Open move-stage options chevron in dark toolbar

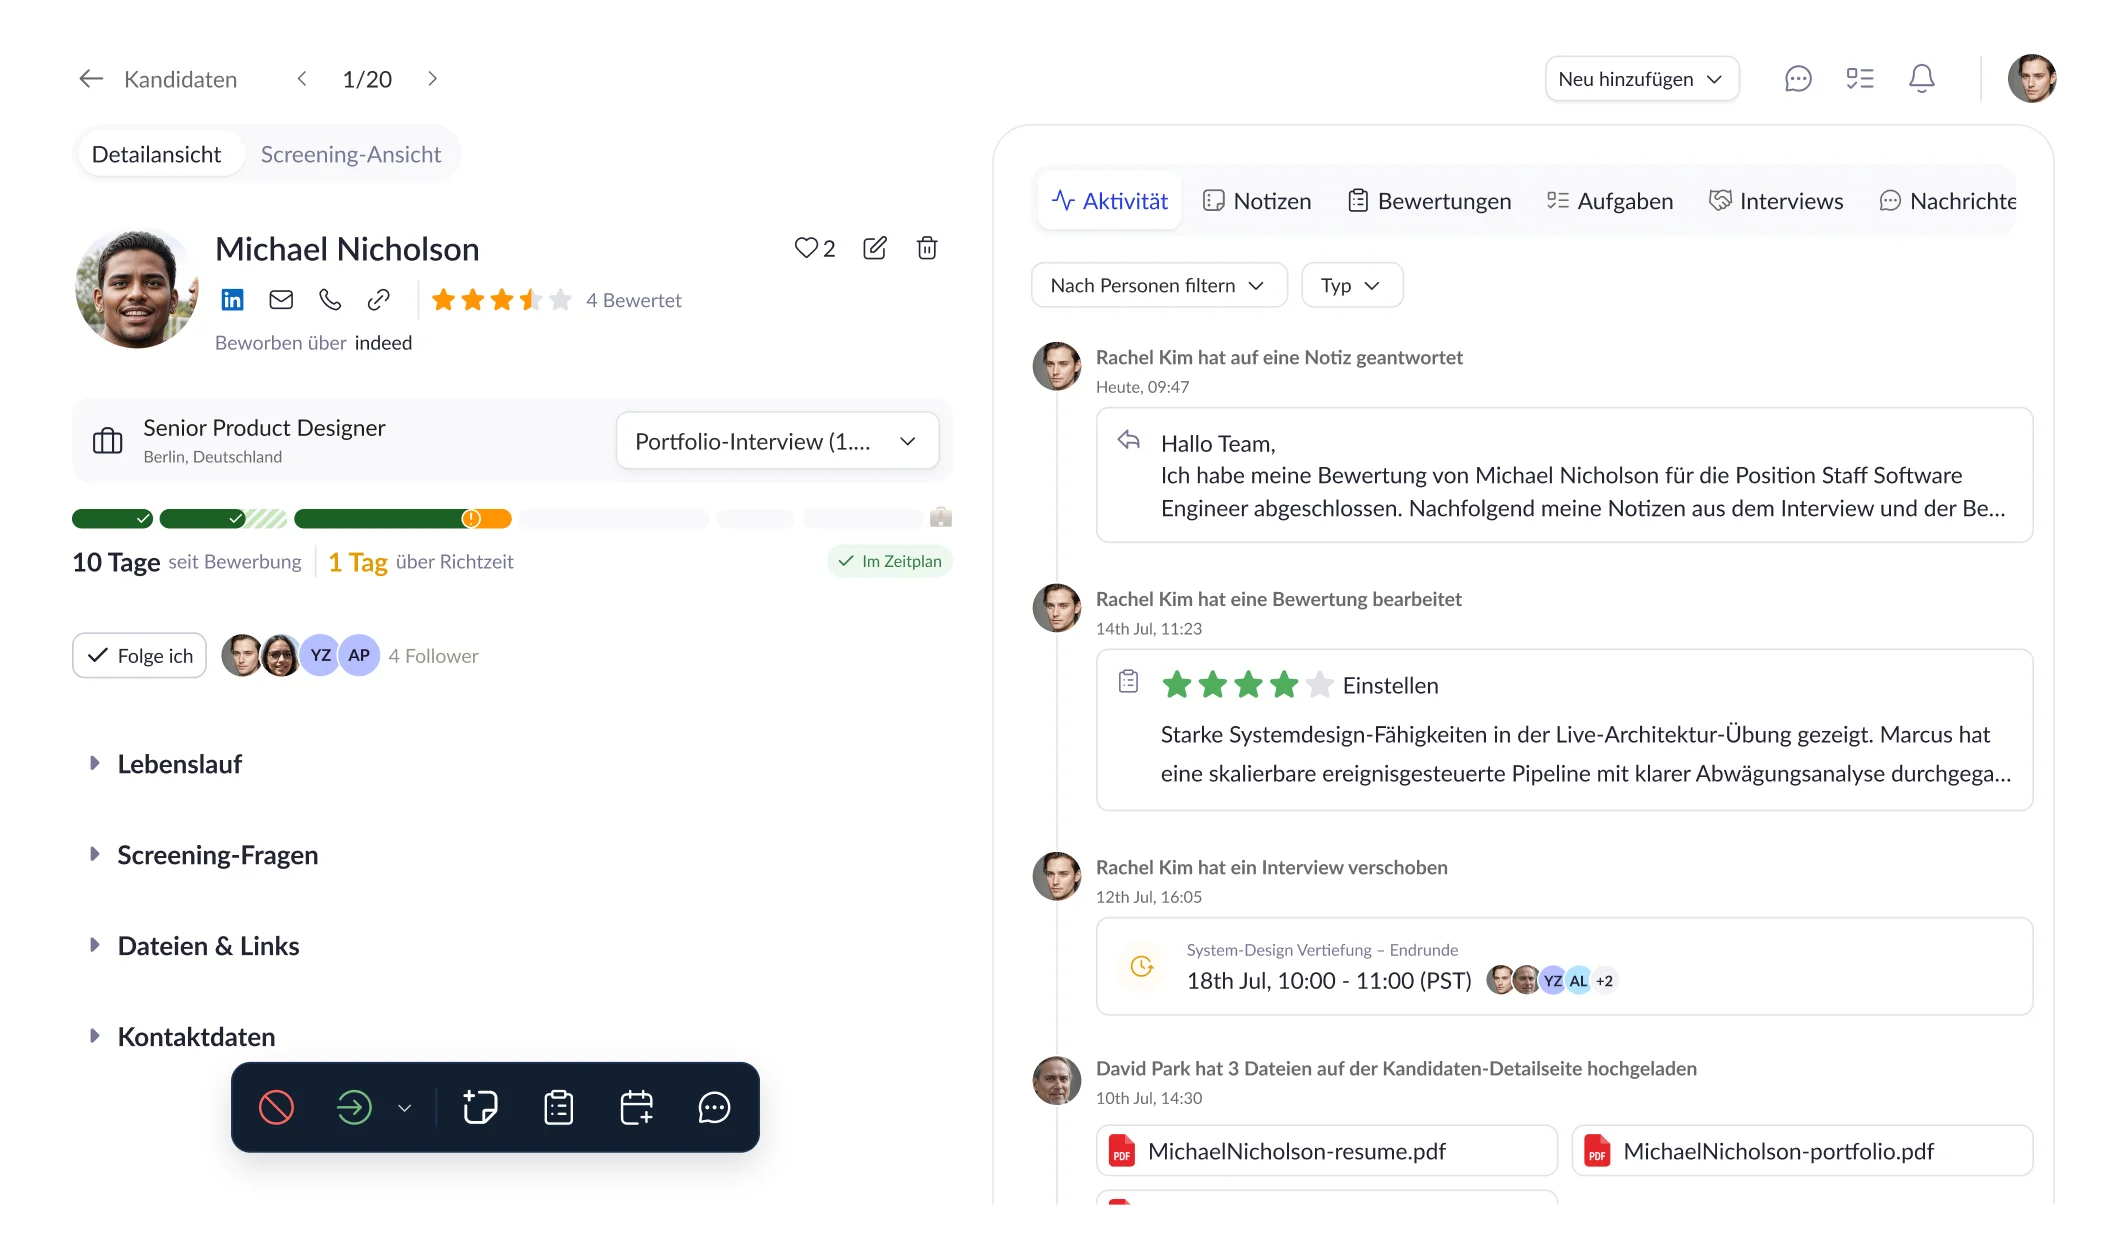(x=404, y=1108)
